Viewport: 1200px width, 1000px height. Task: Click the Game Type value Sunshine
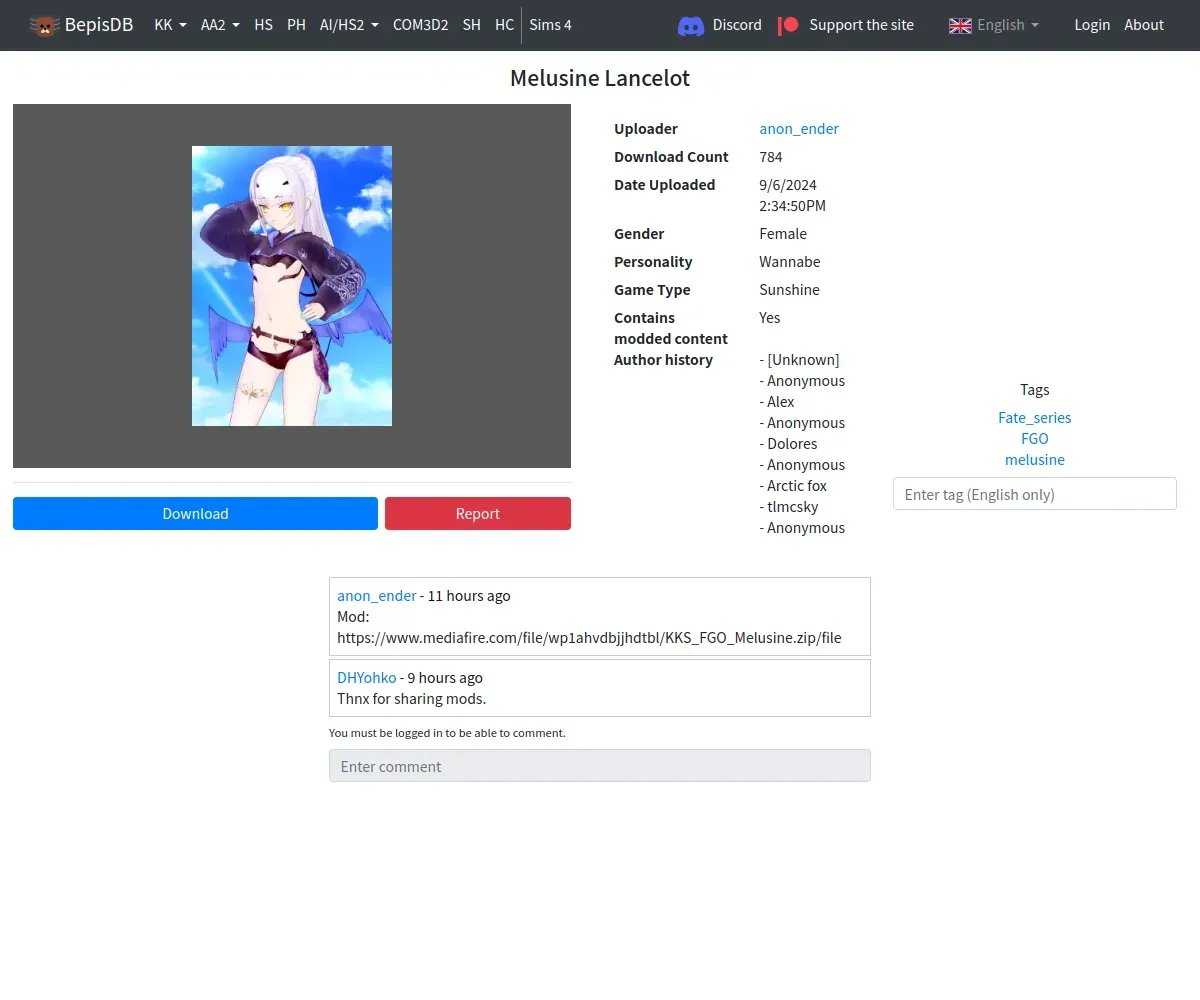click(x=790, y=289)
